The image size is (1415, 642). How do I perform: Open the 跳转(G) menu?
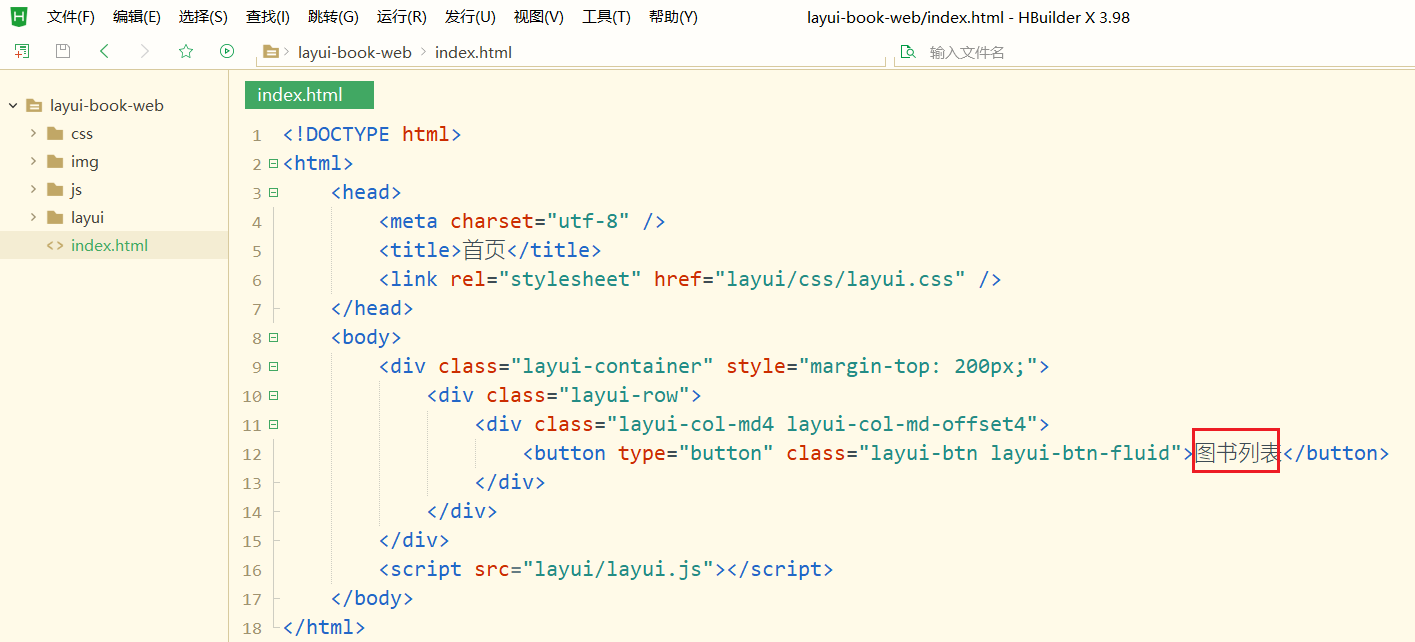click(333, 17)
